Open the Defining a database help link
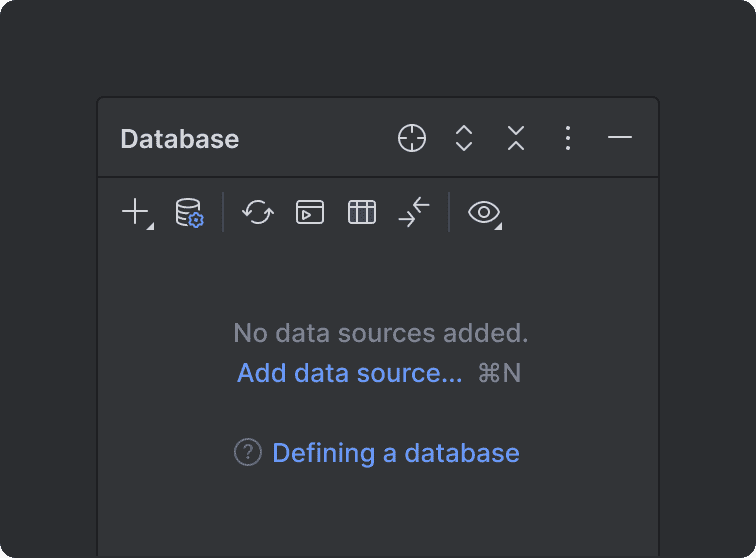 (396, 453)
